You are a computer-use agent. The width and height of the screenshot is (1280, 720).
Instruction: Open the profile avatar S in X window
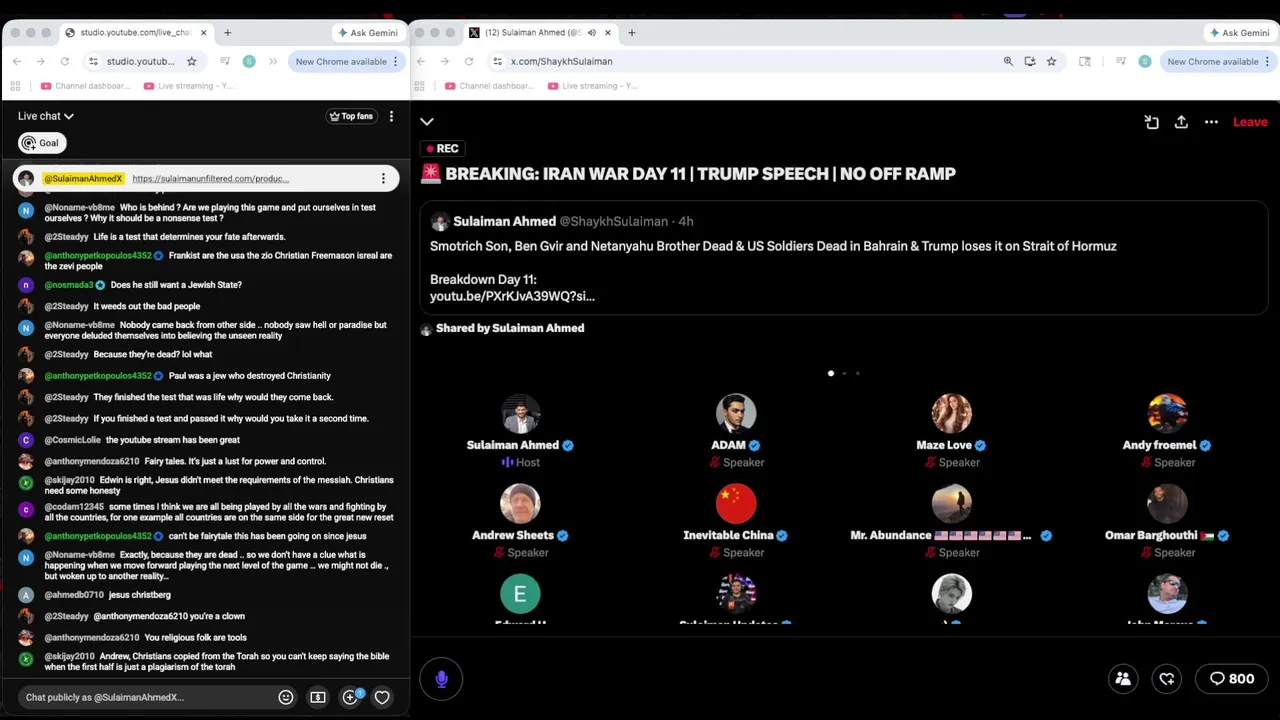coord(1145,61)
